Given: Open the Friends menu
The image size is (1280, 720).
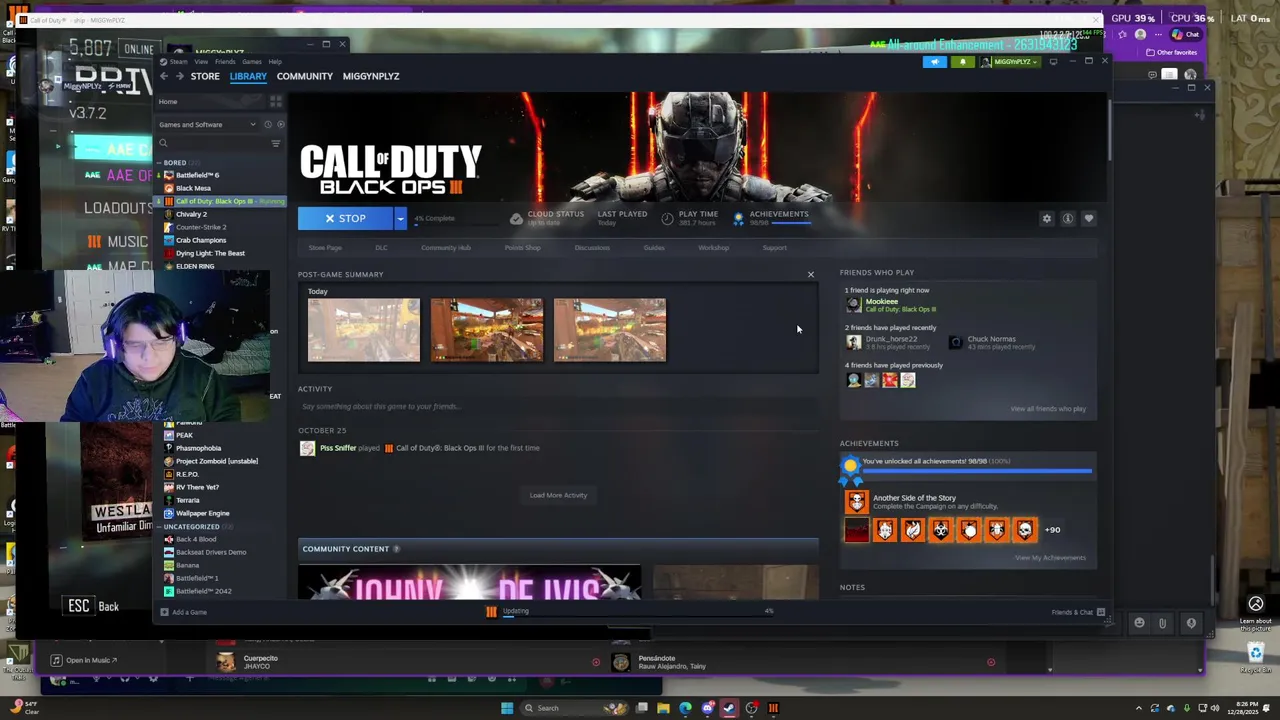Looking at the screenshot, I should [x=225, y=61].
